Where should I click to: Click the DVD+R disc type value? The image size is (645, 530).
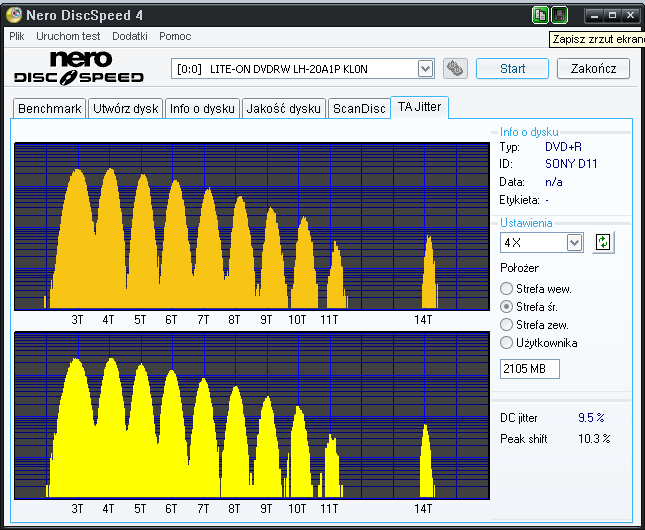point(563,146)
